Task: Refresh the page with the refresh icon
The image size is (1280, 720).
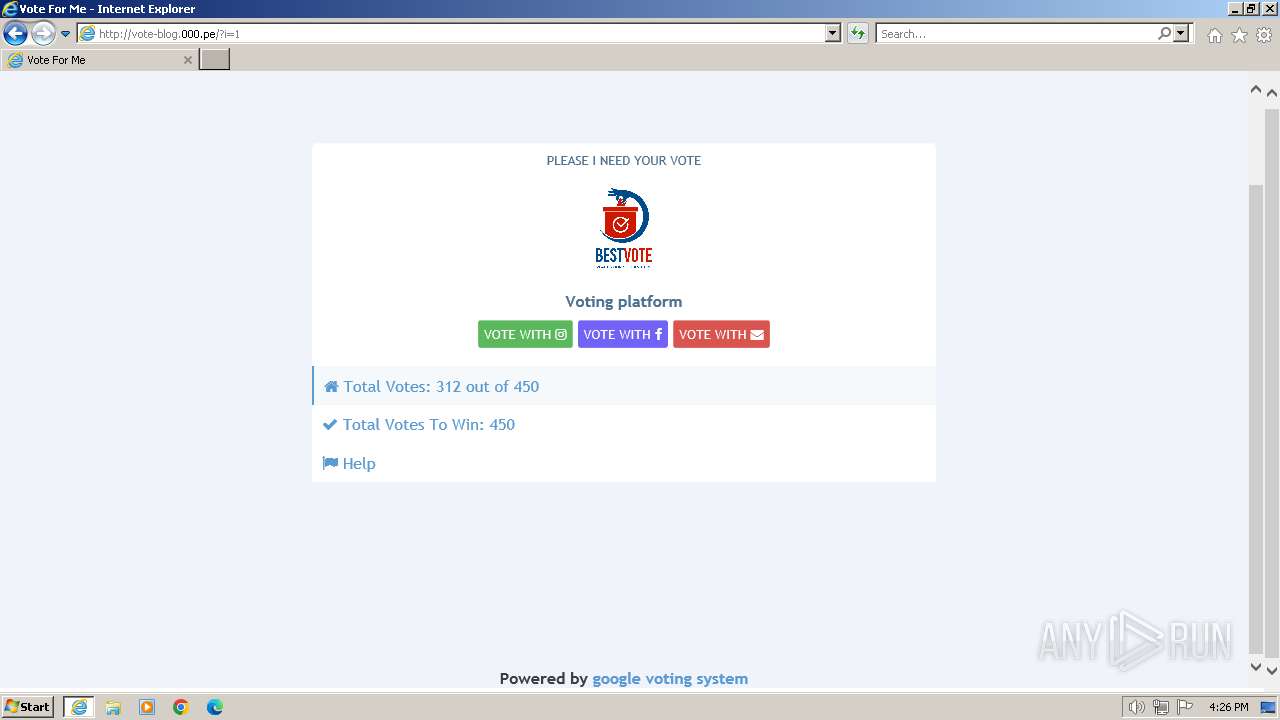Action: pyautogui.click(x=858, y=33)
